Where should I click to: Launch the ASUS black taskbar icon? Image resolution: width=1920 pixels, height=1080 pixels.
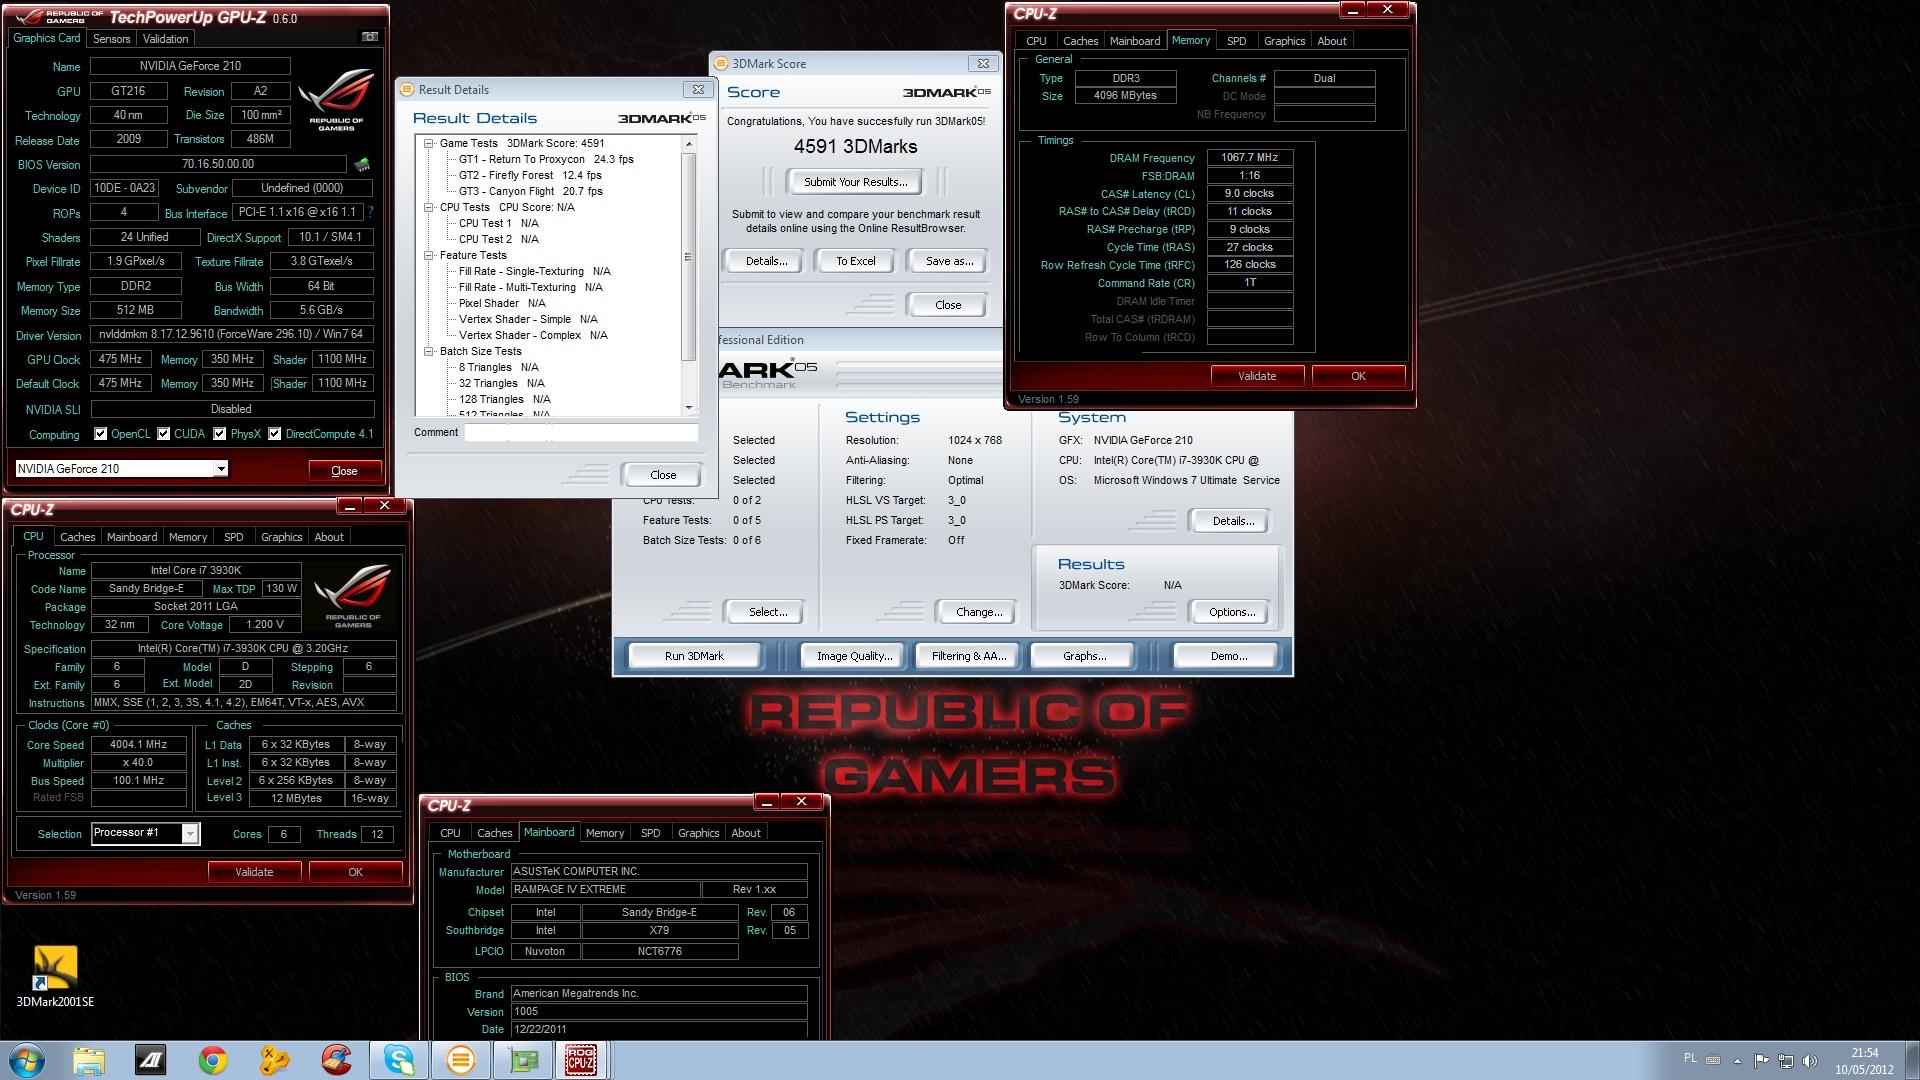(150, 1060)
